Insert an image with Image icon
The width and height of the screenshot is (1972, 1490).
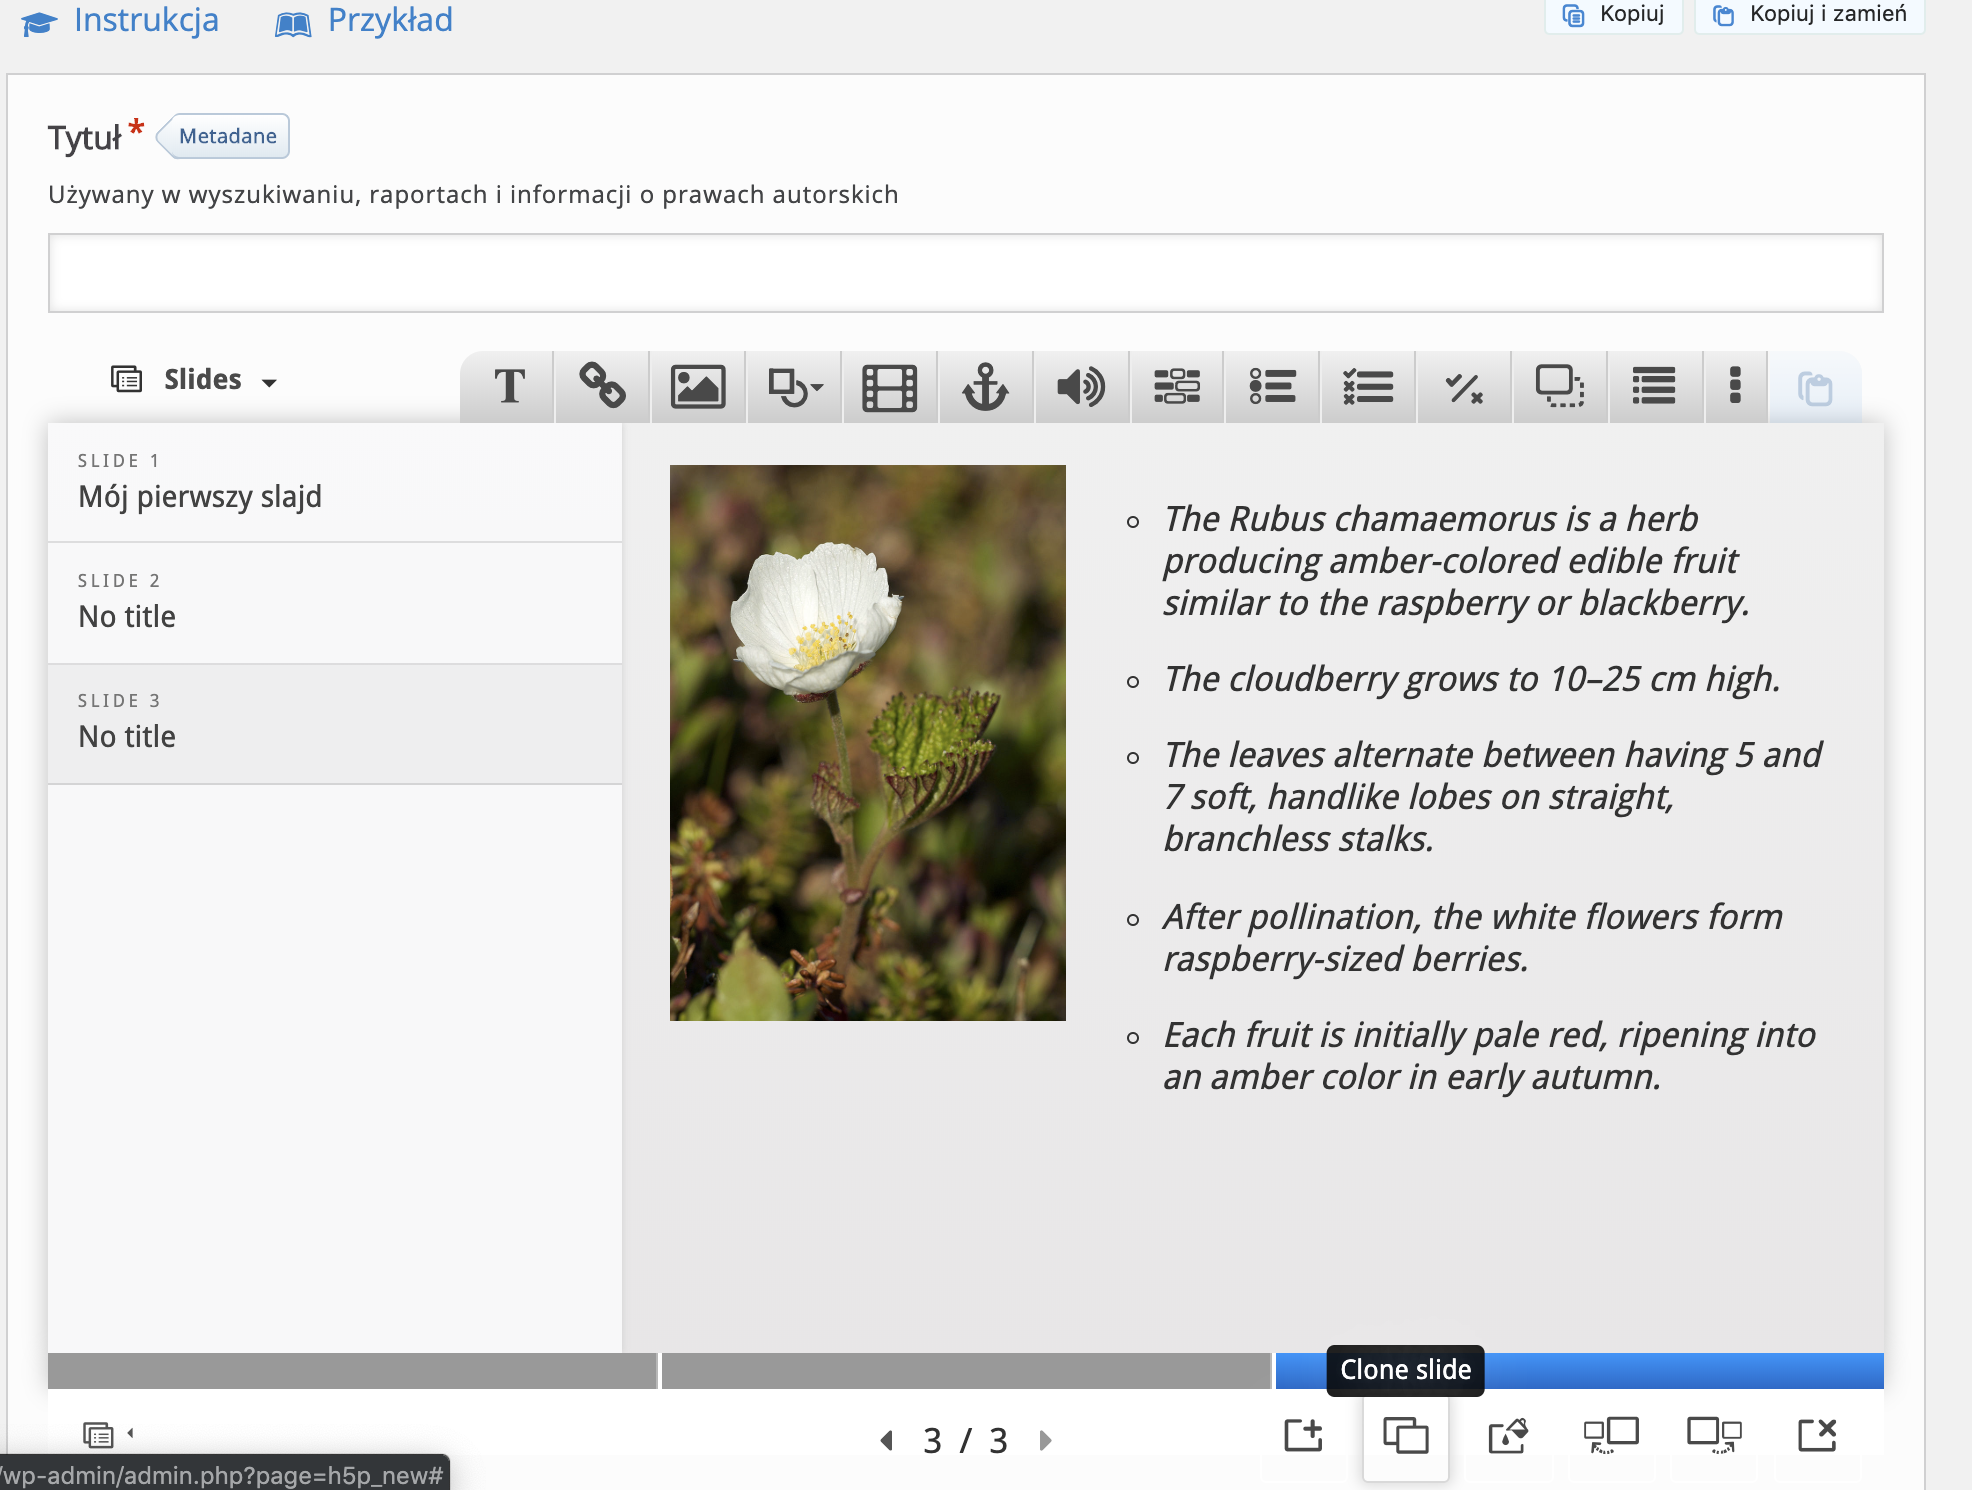[x=697, y=387]
